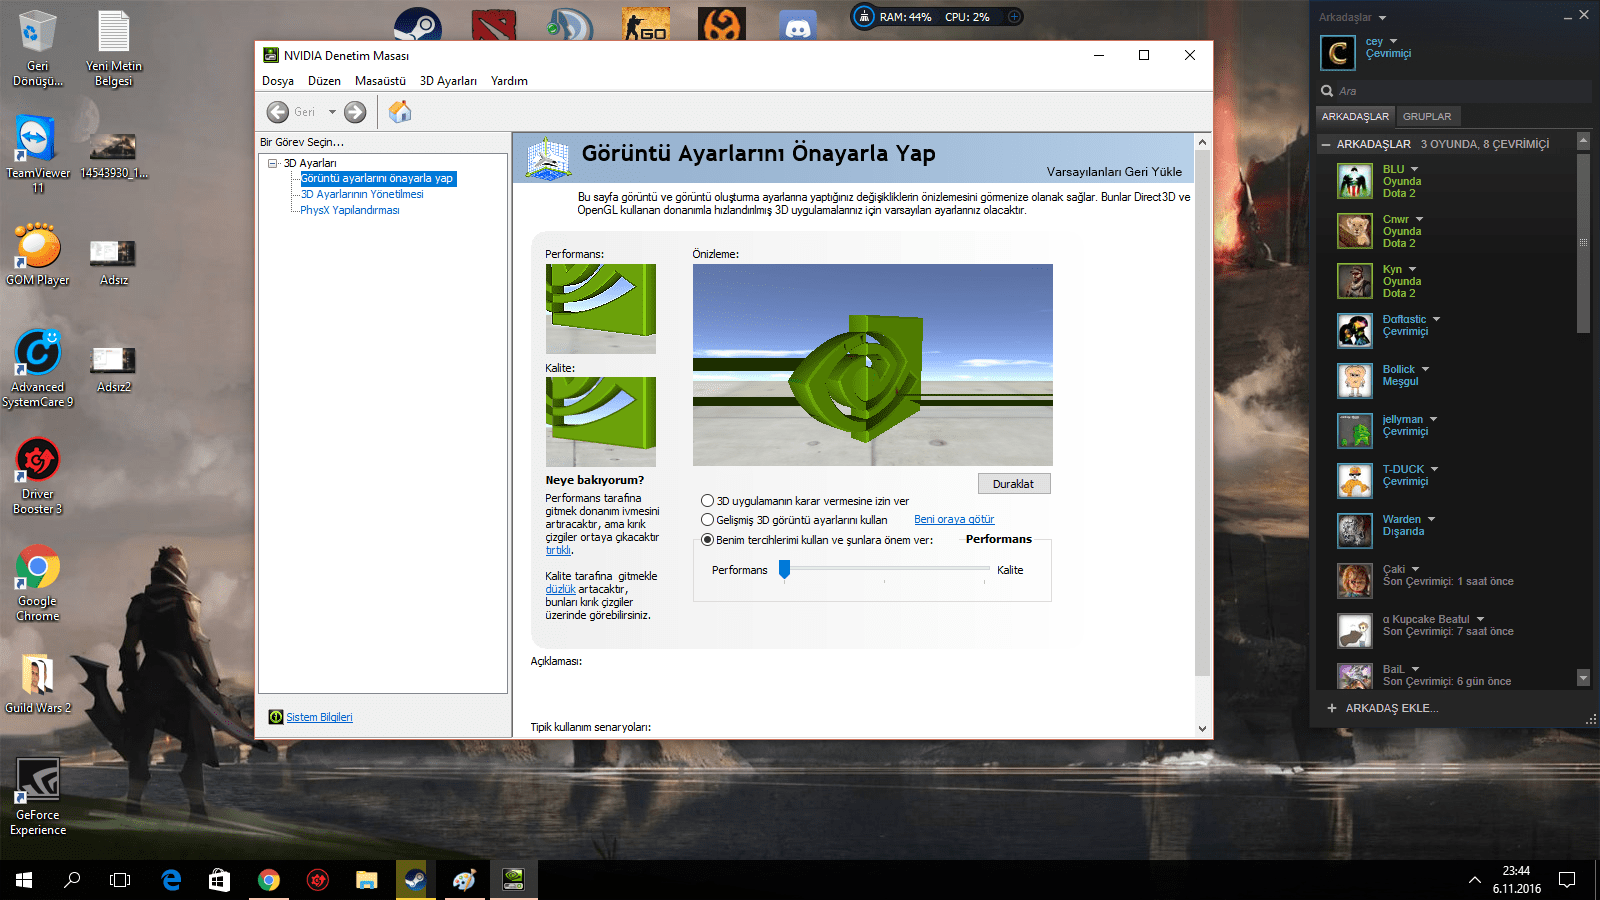Screen dimensions: 1600x900
Task: Open the dropdown arrow next to BLU
Action: [x=1414, y=169]
